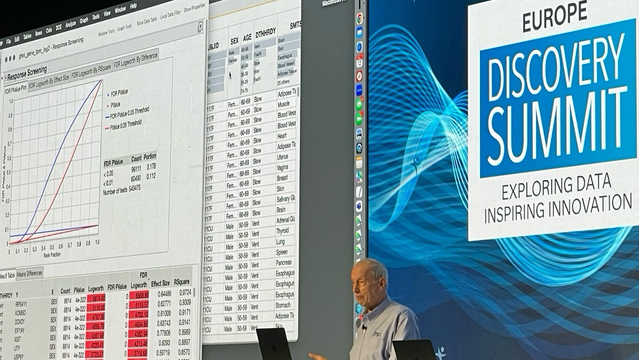Open the Help menu
639x360 pixels.
coord(133,6)
